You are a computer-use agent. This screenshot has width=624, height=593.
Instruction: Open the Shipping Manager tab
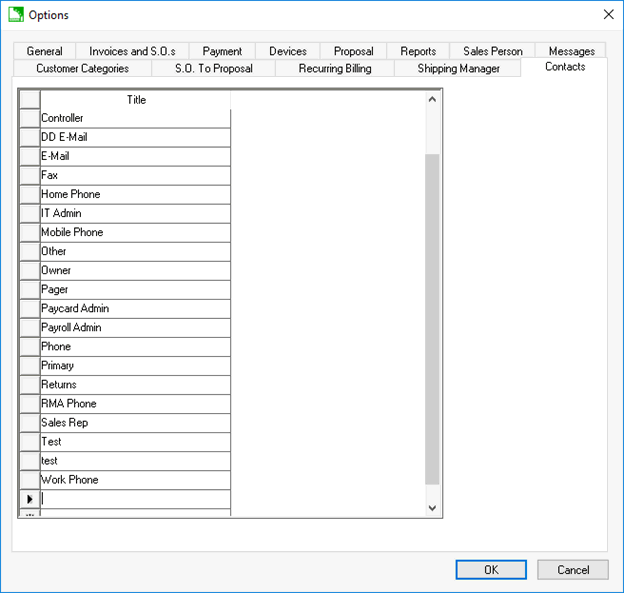tap(457, 69)
